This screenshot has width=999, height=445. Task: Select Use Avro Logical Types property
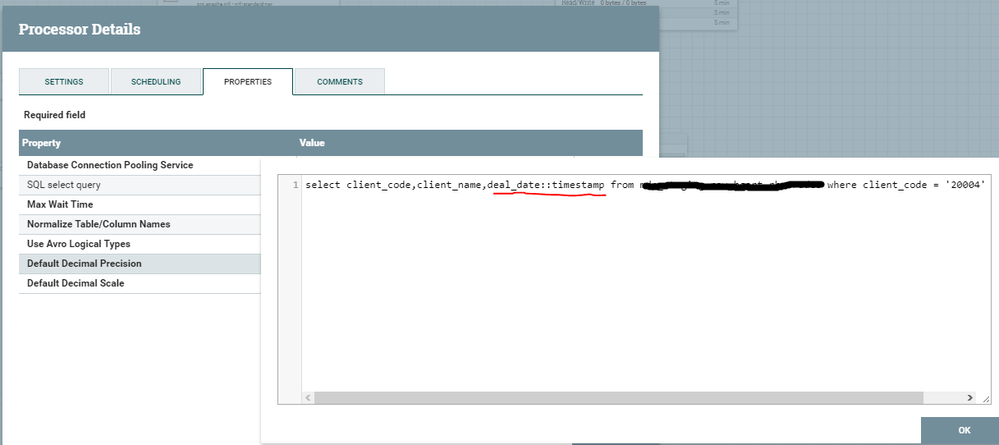140,244
